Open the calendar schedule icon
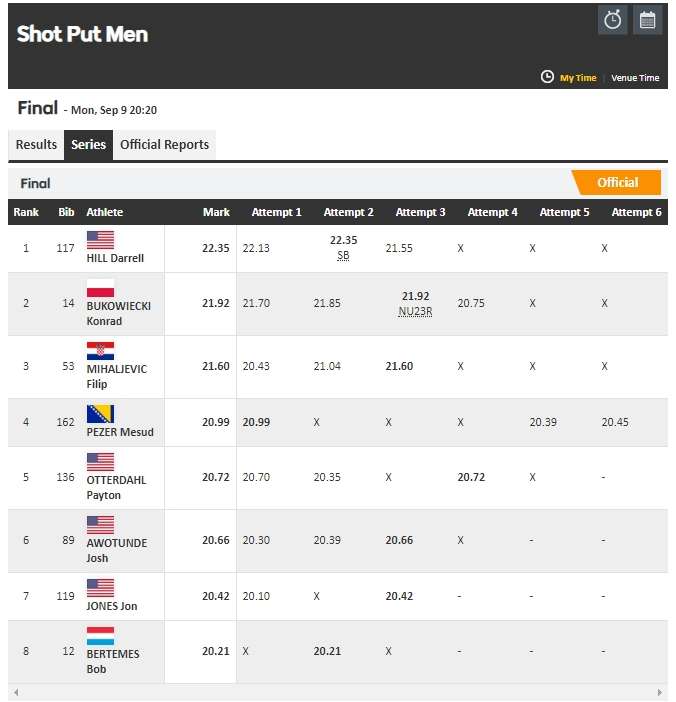Image resolution: width=676 pixels, height=702 pixels. 648,20
